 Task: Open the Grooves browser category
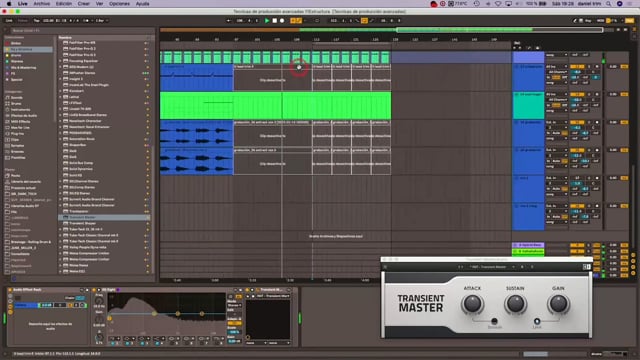pos(18,151)
